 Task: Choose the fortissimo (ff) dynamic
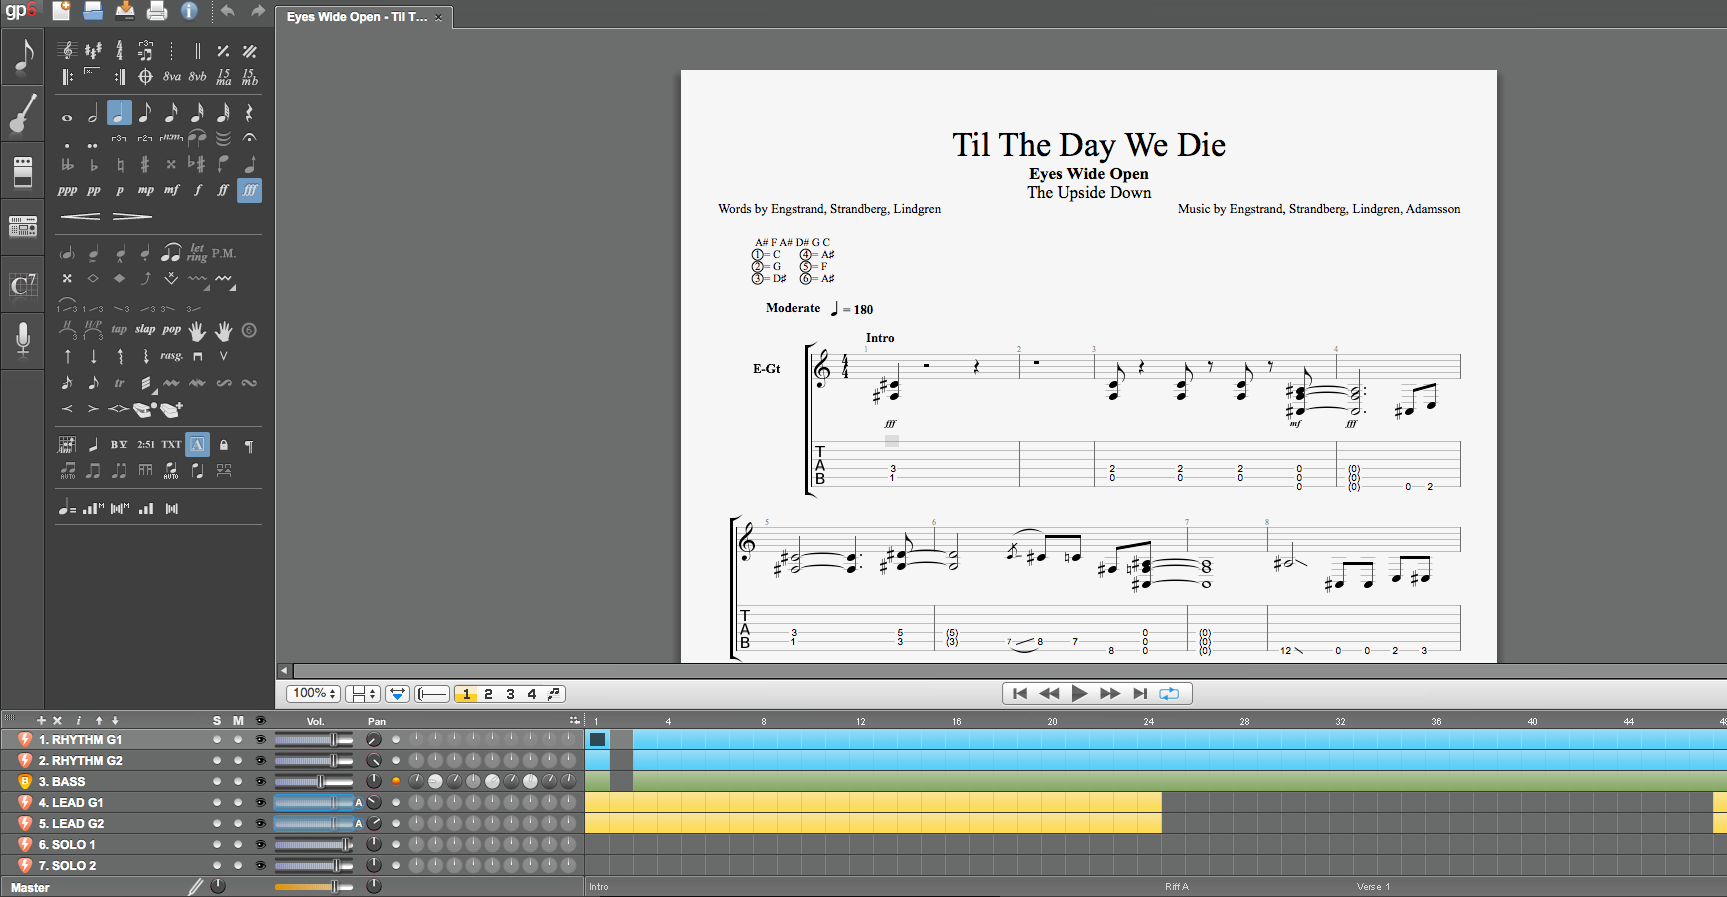tap(223, 190)
